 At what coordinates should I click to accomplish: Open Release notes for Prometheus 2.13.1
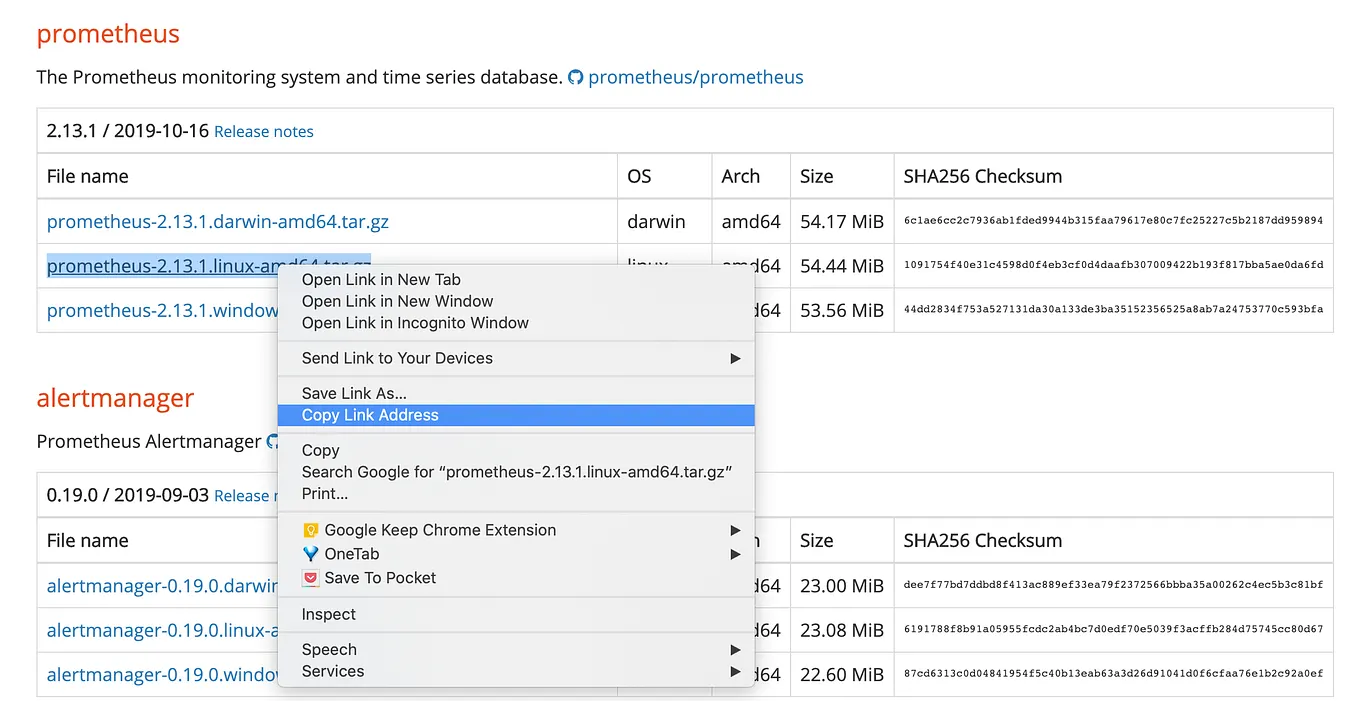(264, 132)
